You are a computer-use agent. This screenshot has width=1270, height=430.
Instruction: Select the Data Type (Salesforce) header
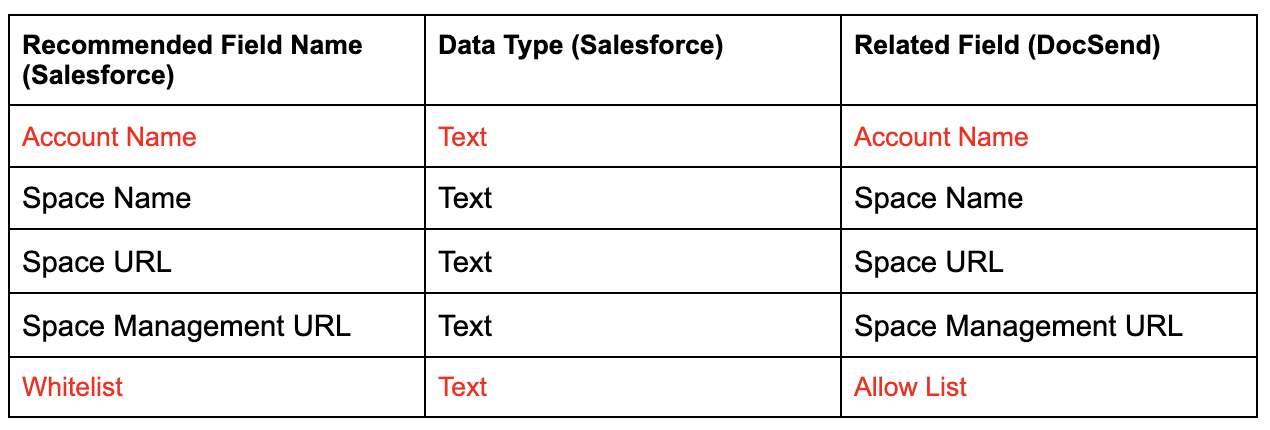click(x=633, y=60)
